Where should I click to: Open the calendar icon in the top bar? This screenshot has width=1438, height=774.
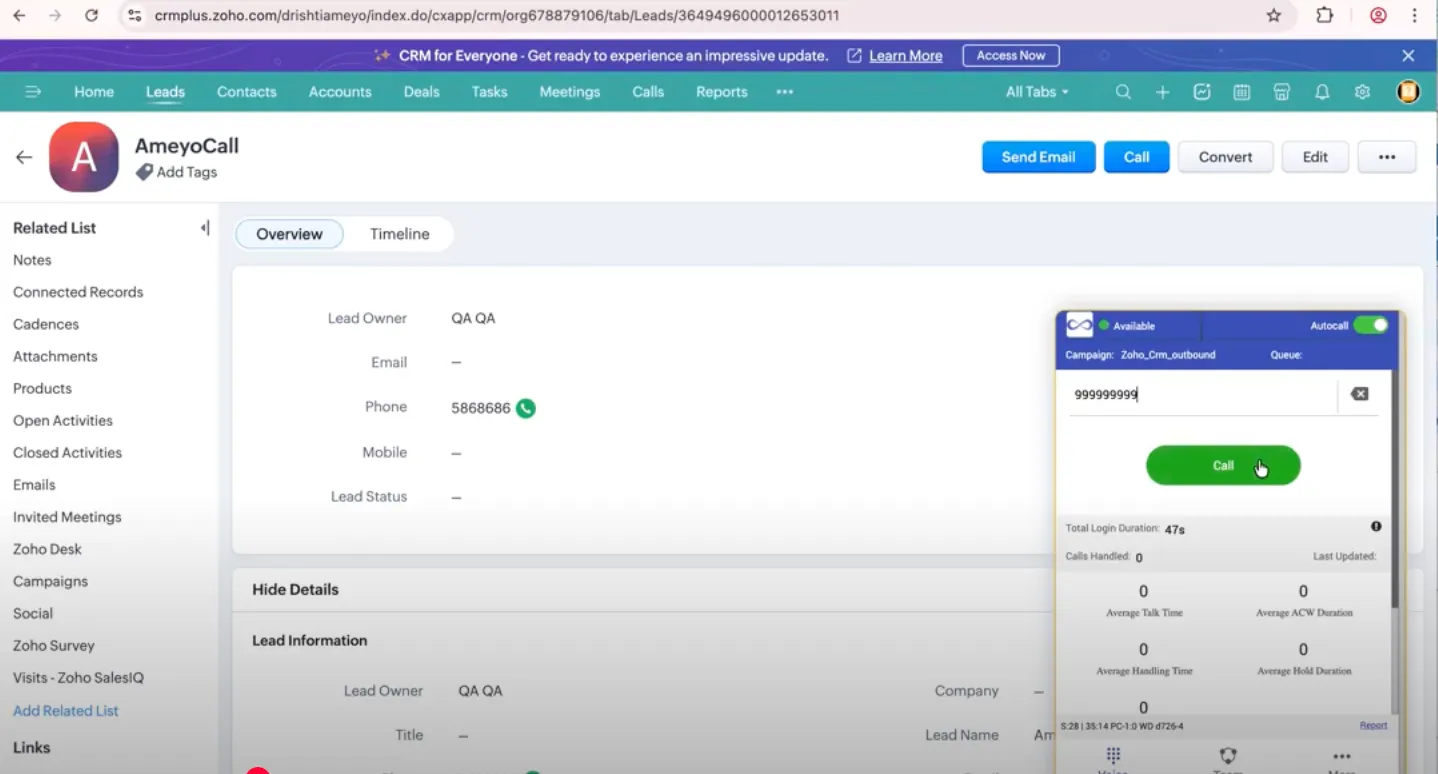pos(1241,92)
